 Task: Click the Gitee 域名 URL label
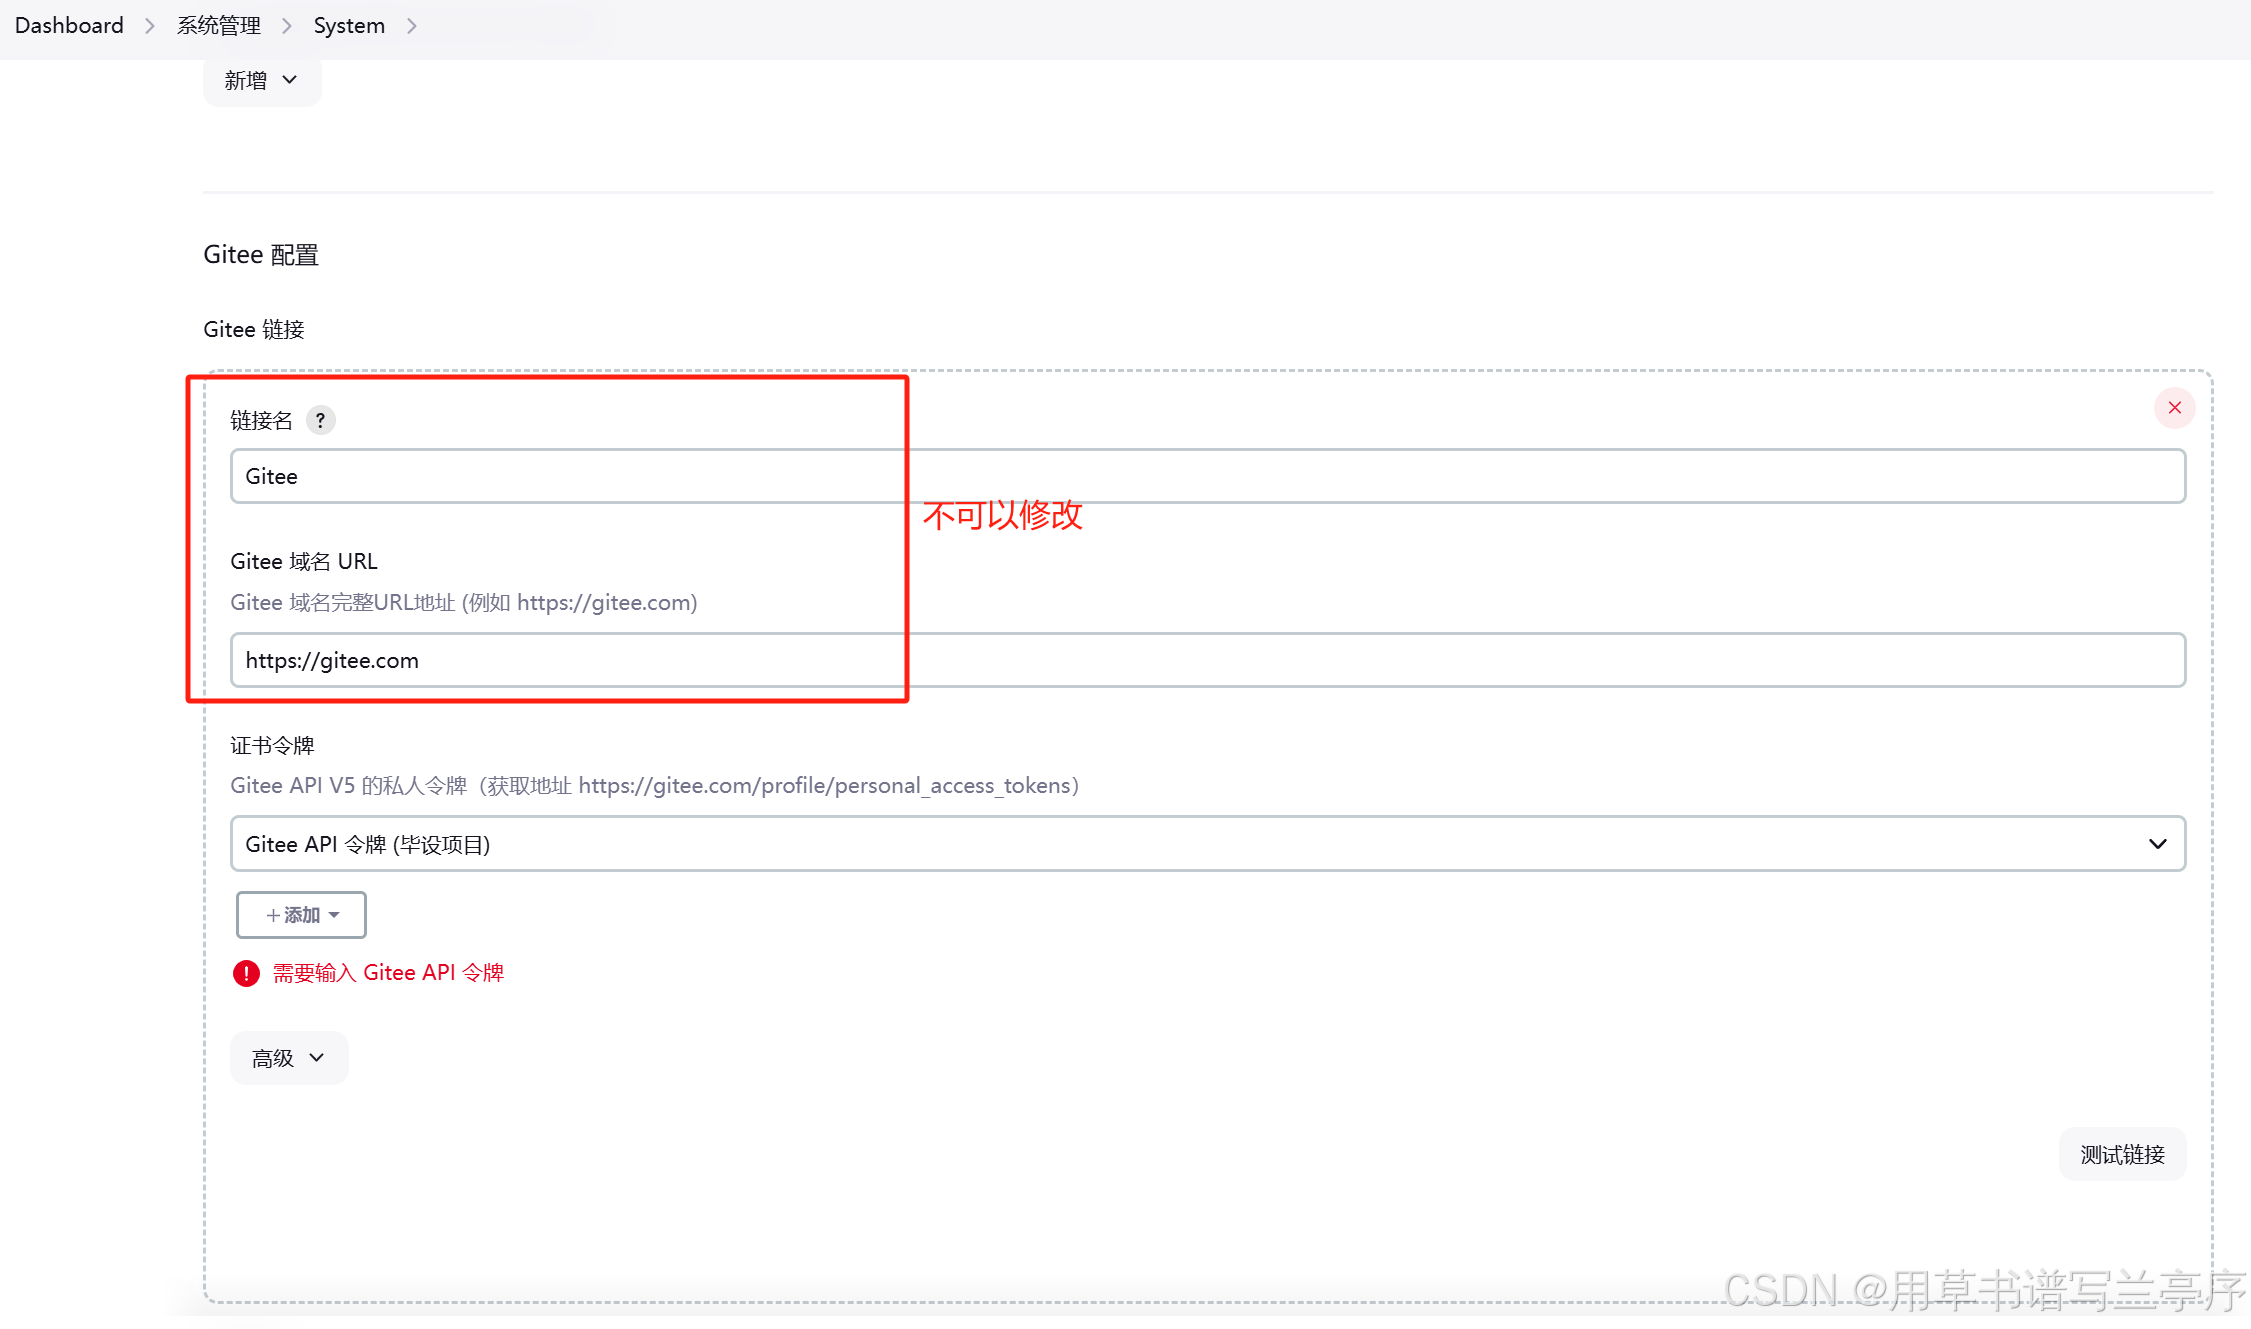click(x=304, y=562)
